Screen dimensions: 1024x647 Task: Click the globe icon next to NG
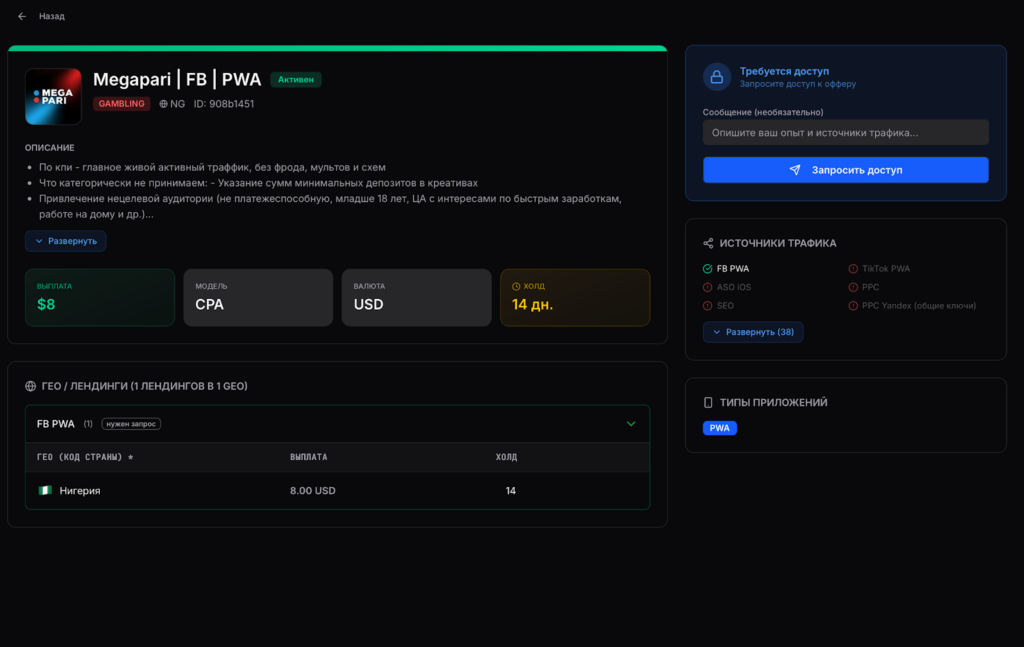pyautogui.click(x=163, y=104)
